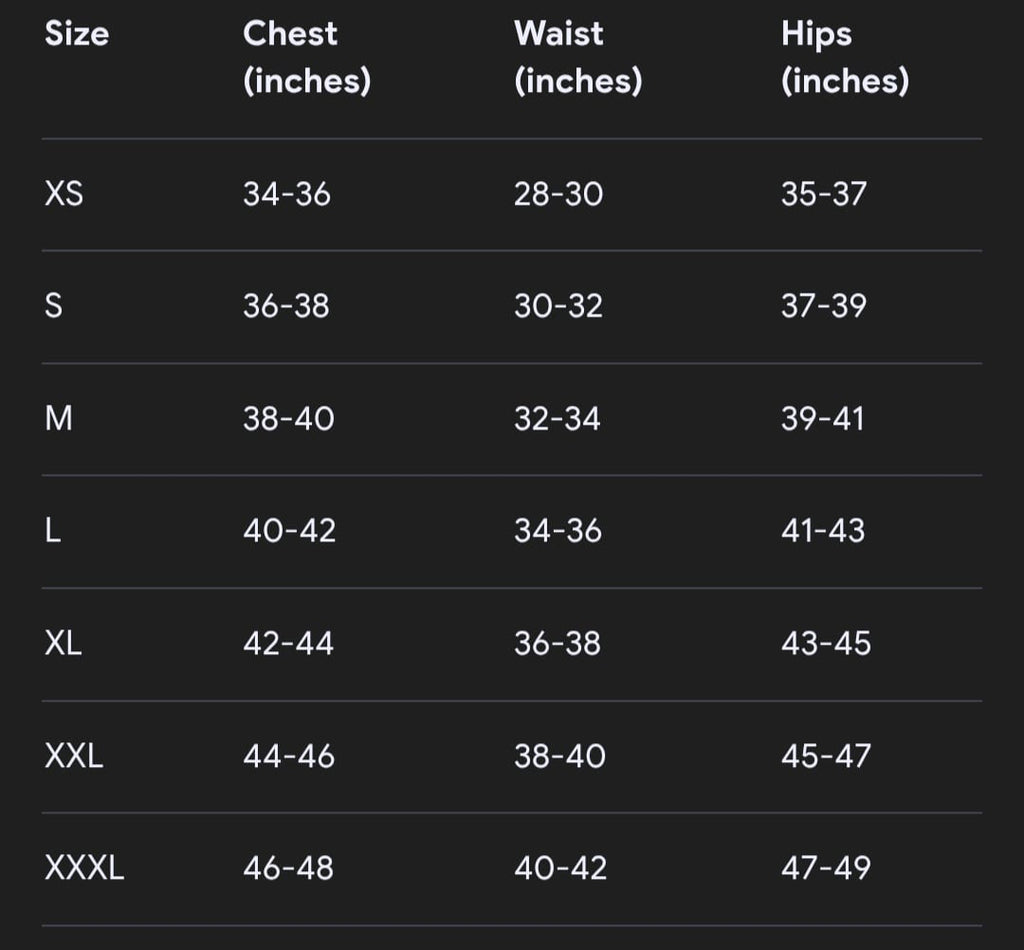Select the XS size row label

[64, 194]
